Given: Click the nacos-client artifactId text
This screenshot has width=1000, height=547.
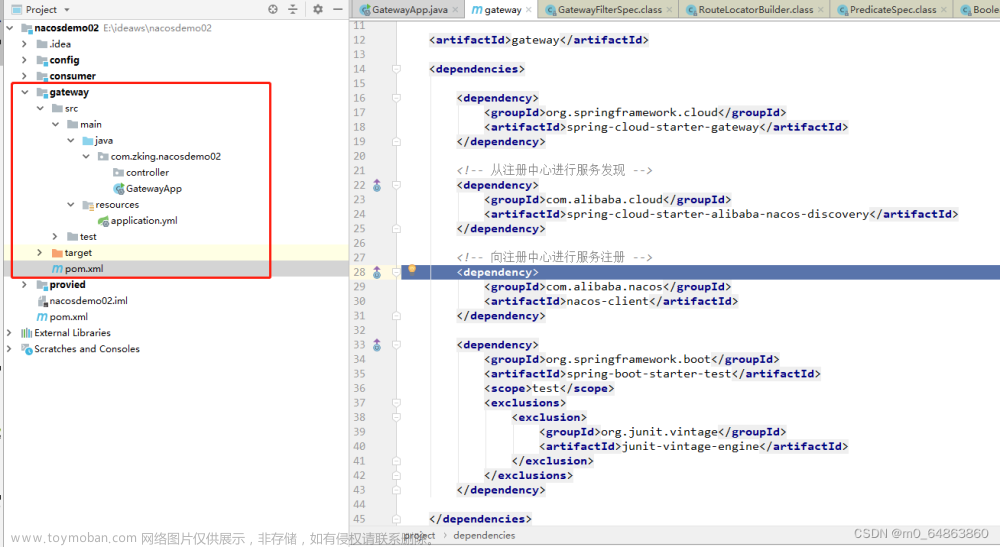Looking at the screenshot, I should [x=608, y=301].
